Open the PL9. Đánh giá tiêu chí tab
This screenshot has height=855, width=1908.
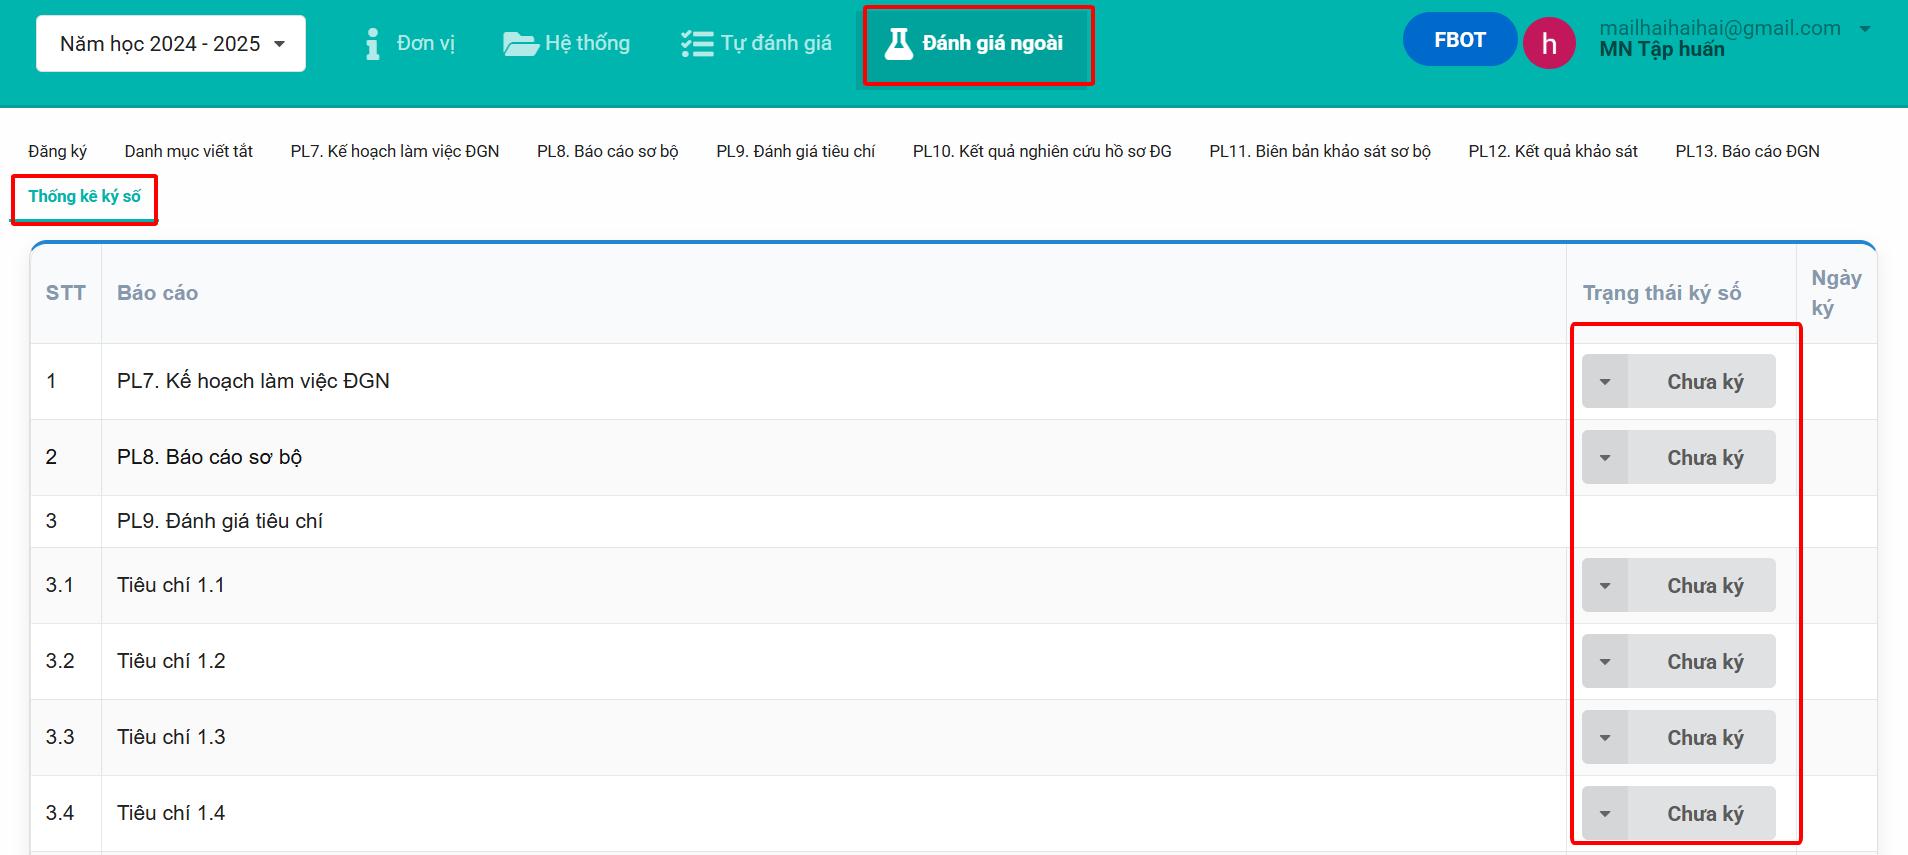click(x=795, y=151)
